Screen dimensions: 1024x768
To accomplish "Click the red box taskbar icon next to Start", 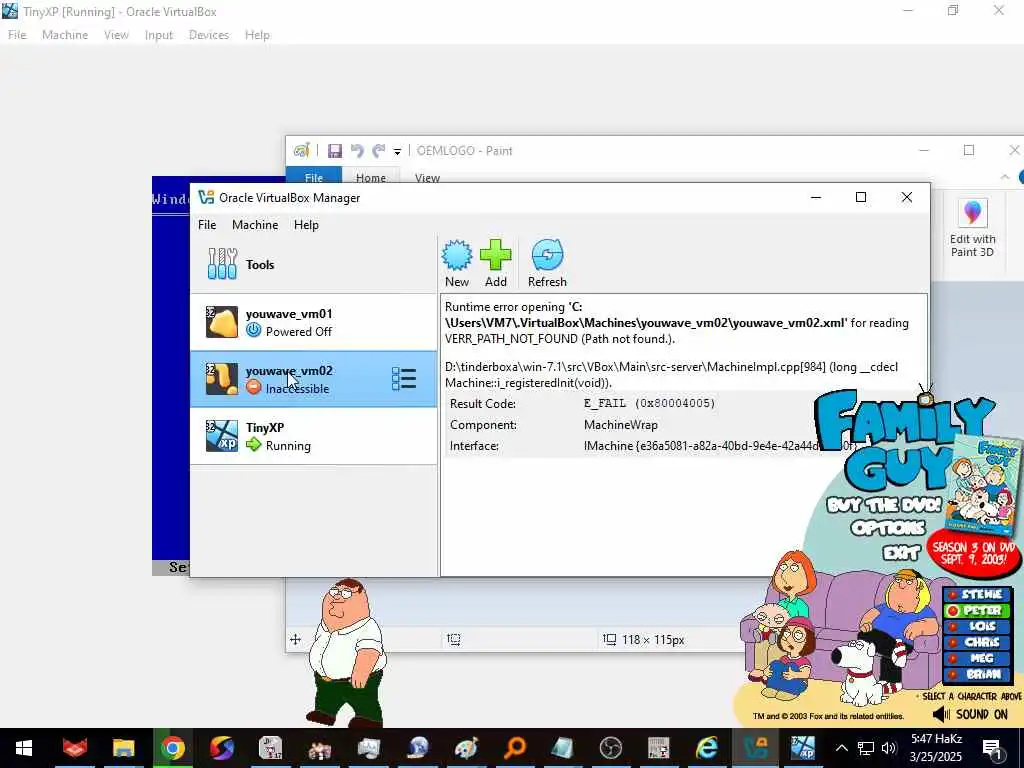I will [75, 748].
